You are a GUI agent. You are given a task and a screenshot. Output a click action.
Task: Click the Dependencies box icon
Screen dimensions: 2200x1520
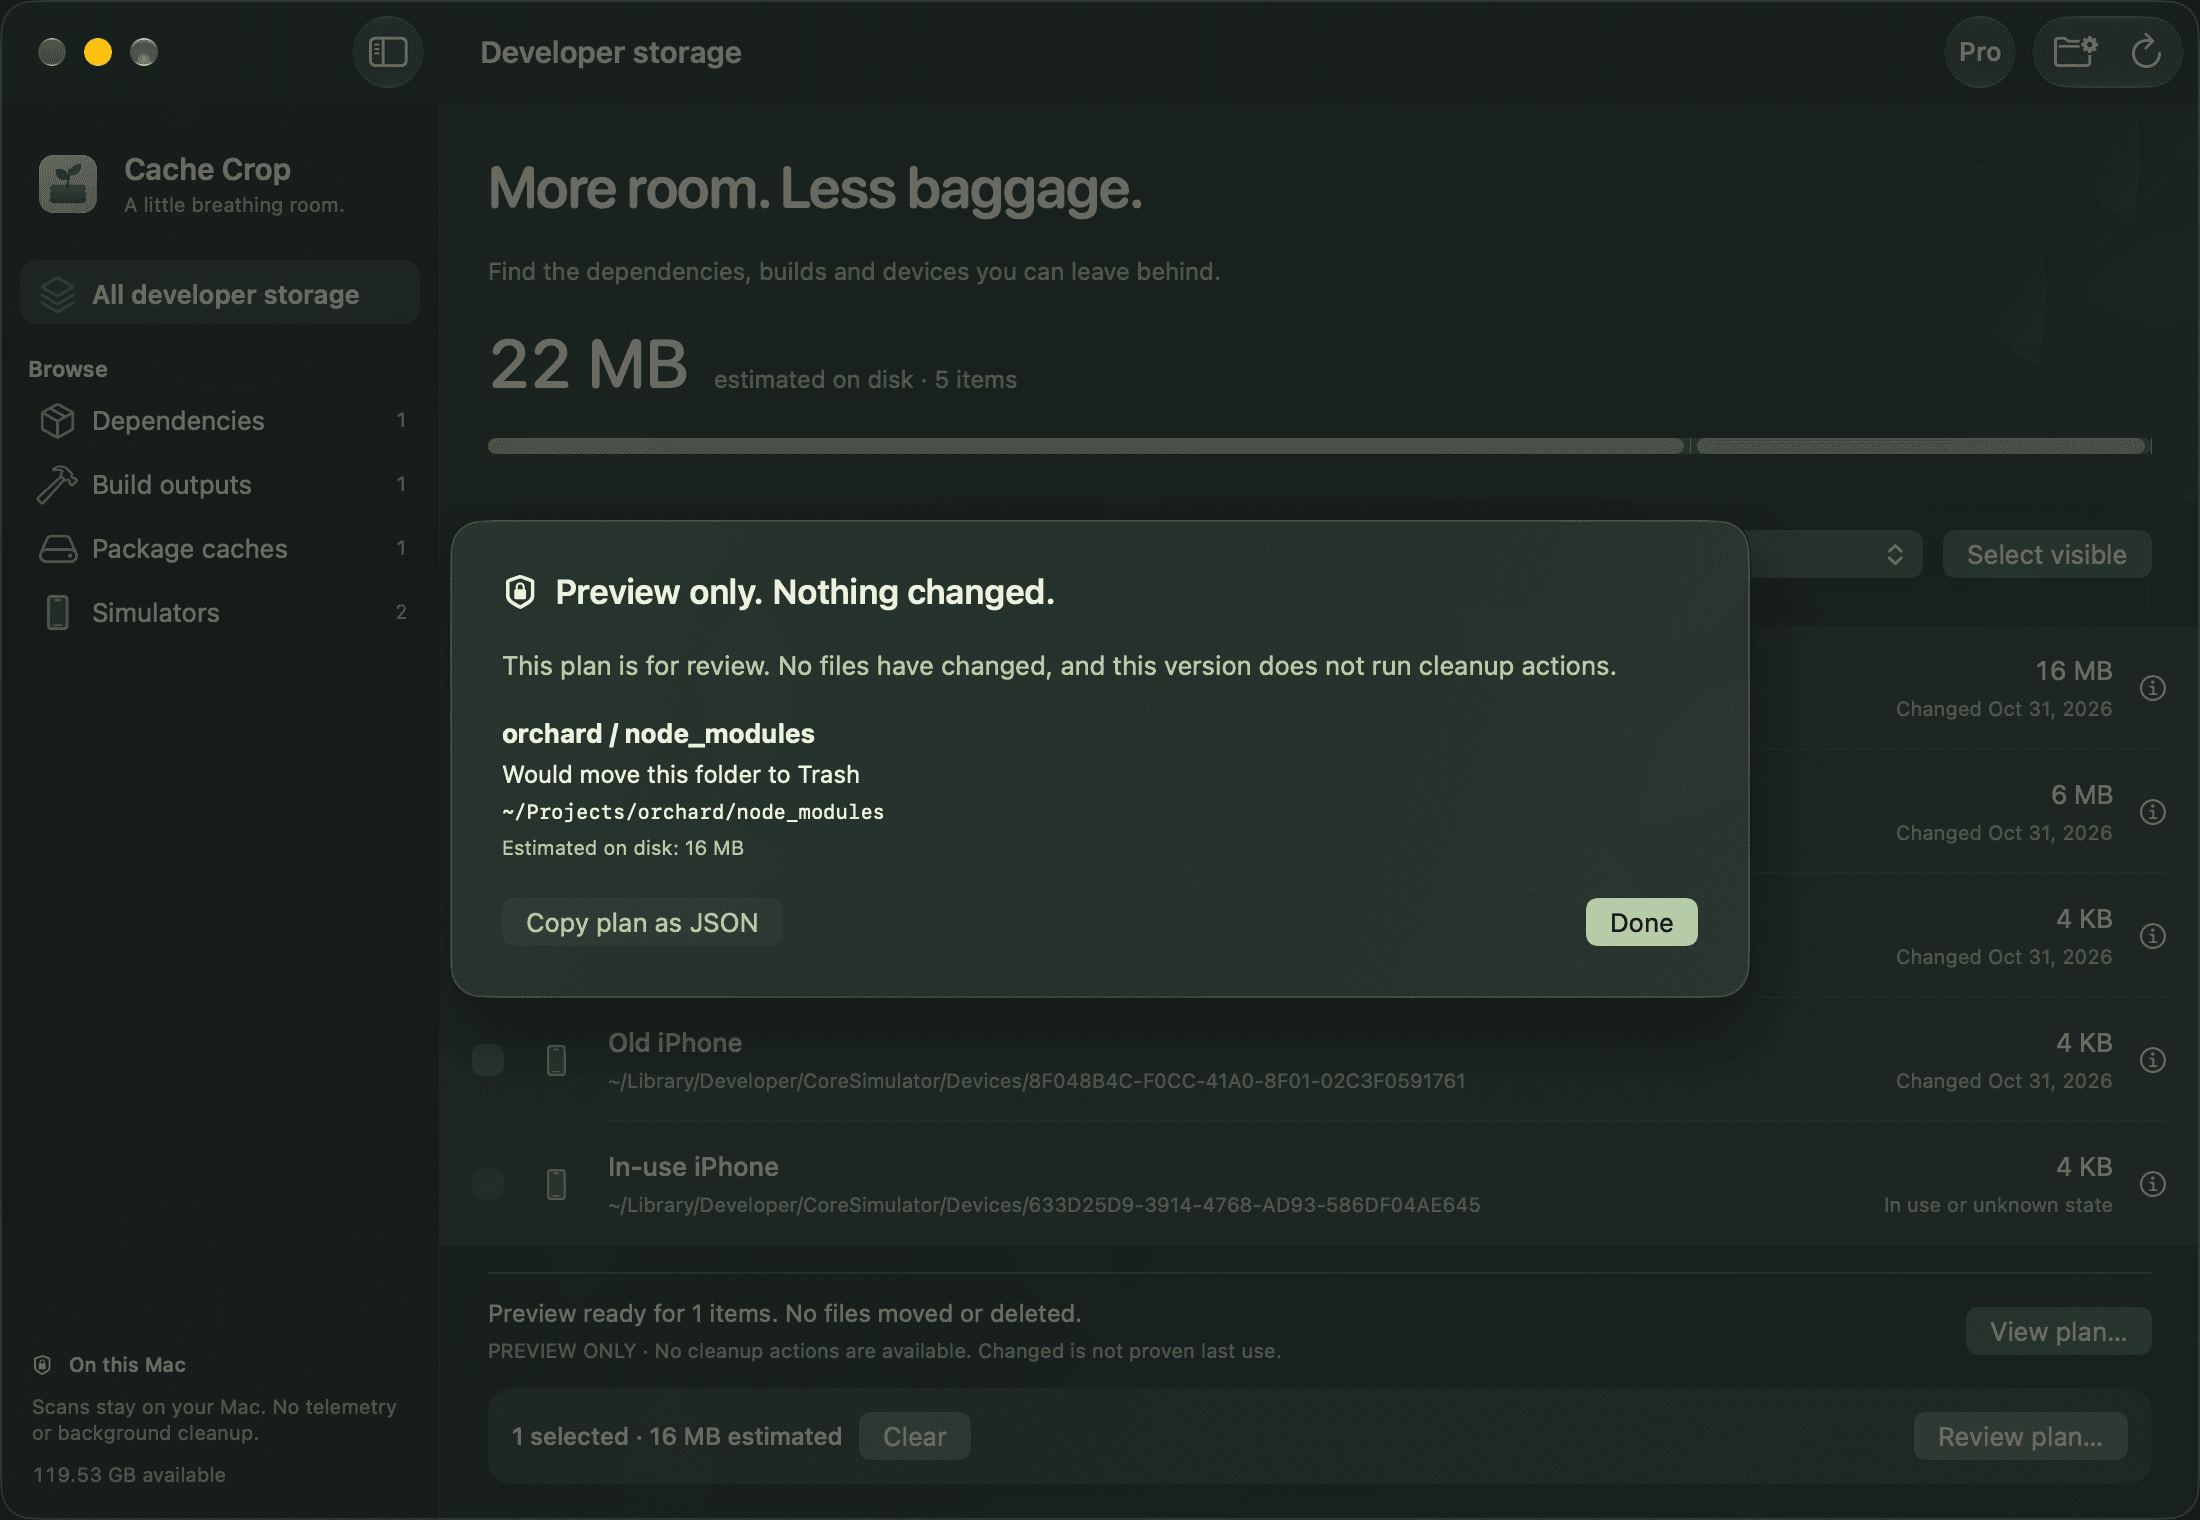click(58, 421)
